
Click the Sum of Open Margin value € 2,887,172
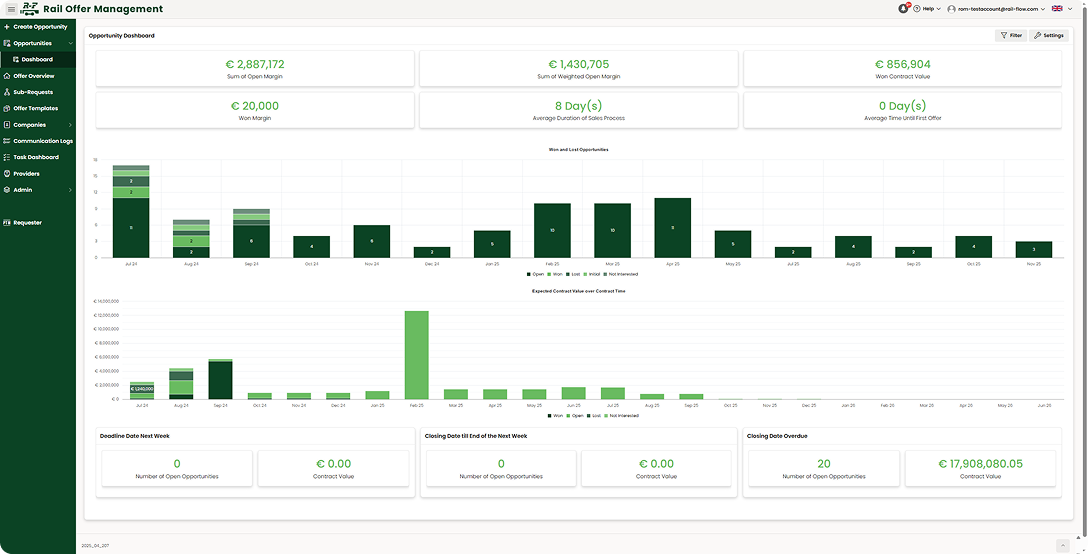pyautogui.click(x=255, y=65)
